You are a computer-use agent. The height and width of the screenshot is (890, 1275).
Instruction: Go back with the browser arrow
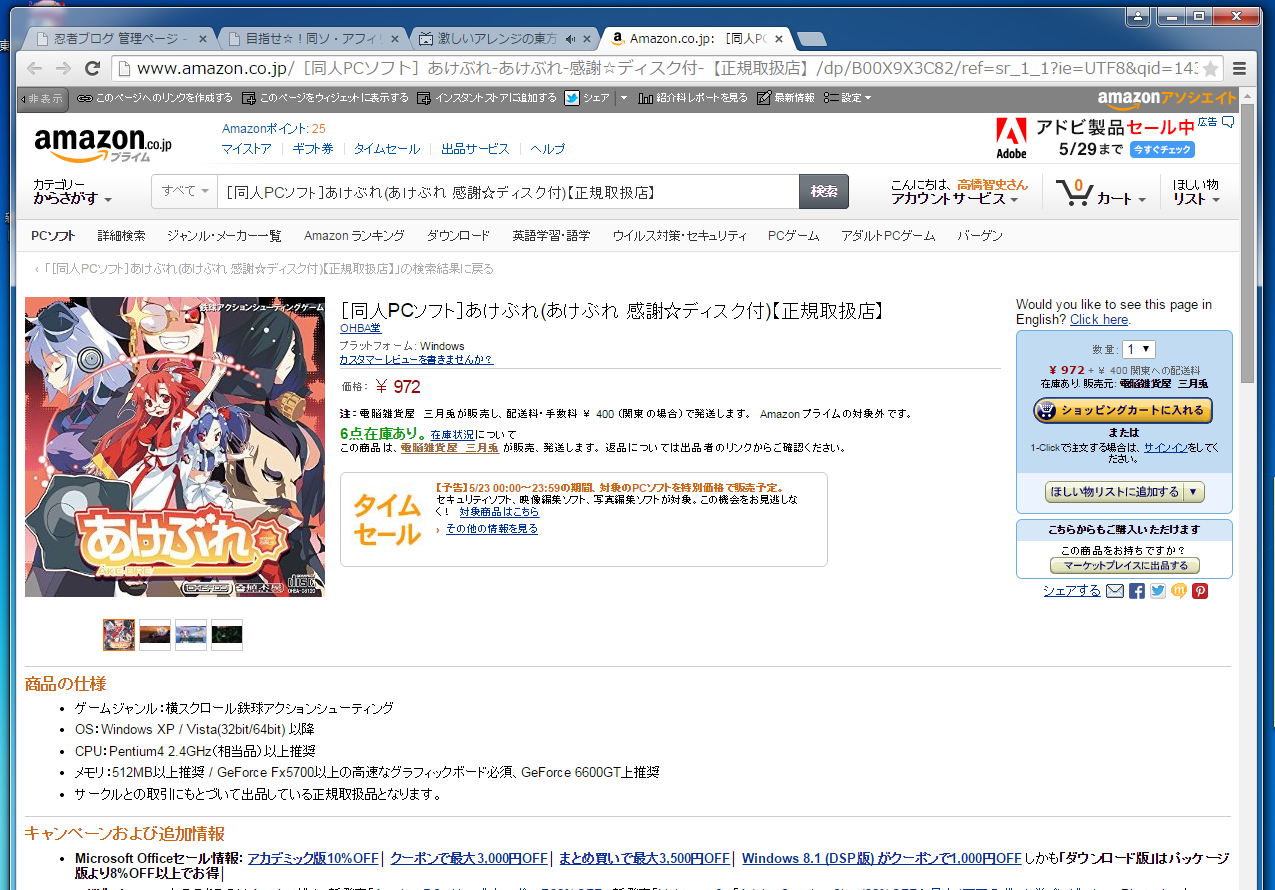pos(34,68)
